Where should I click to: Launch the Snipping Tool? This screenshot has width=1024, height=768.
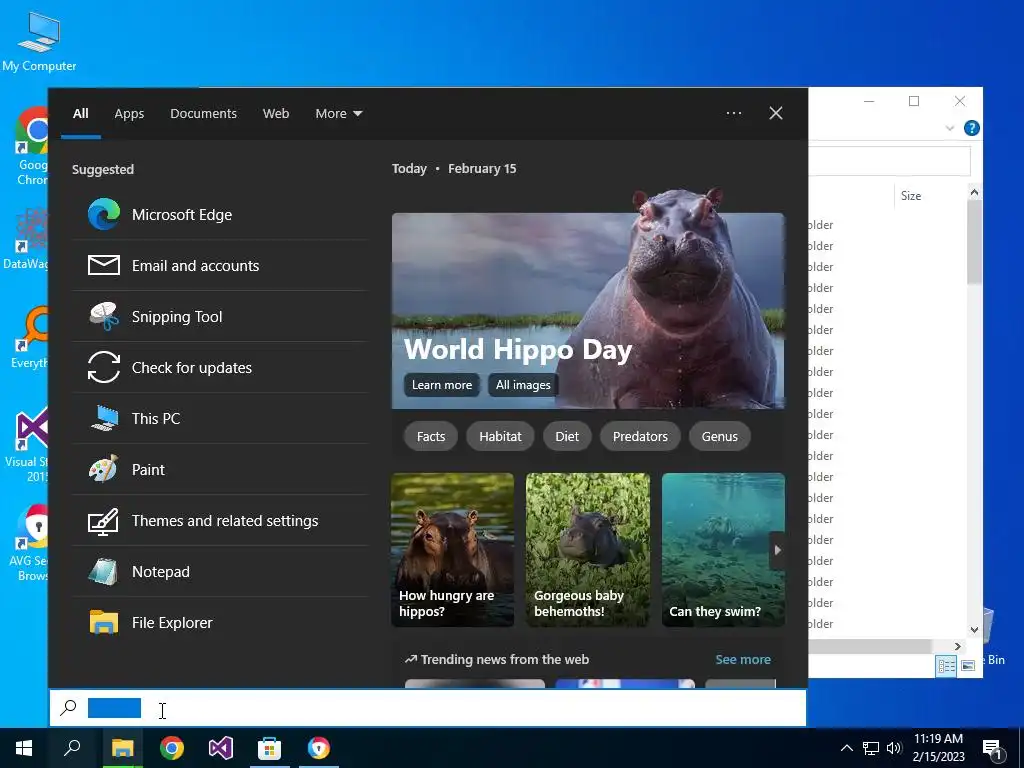[220, 317]
